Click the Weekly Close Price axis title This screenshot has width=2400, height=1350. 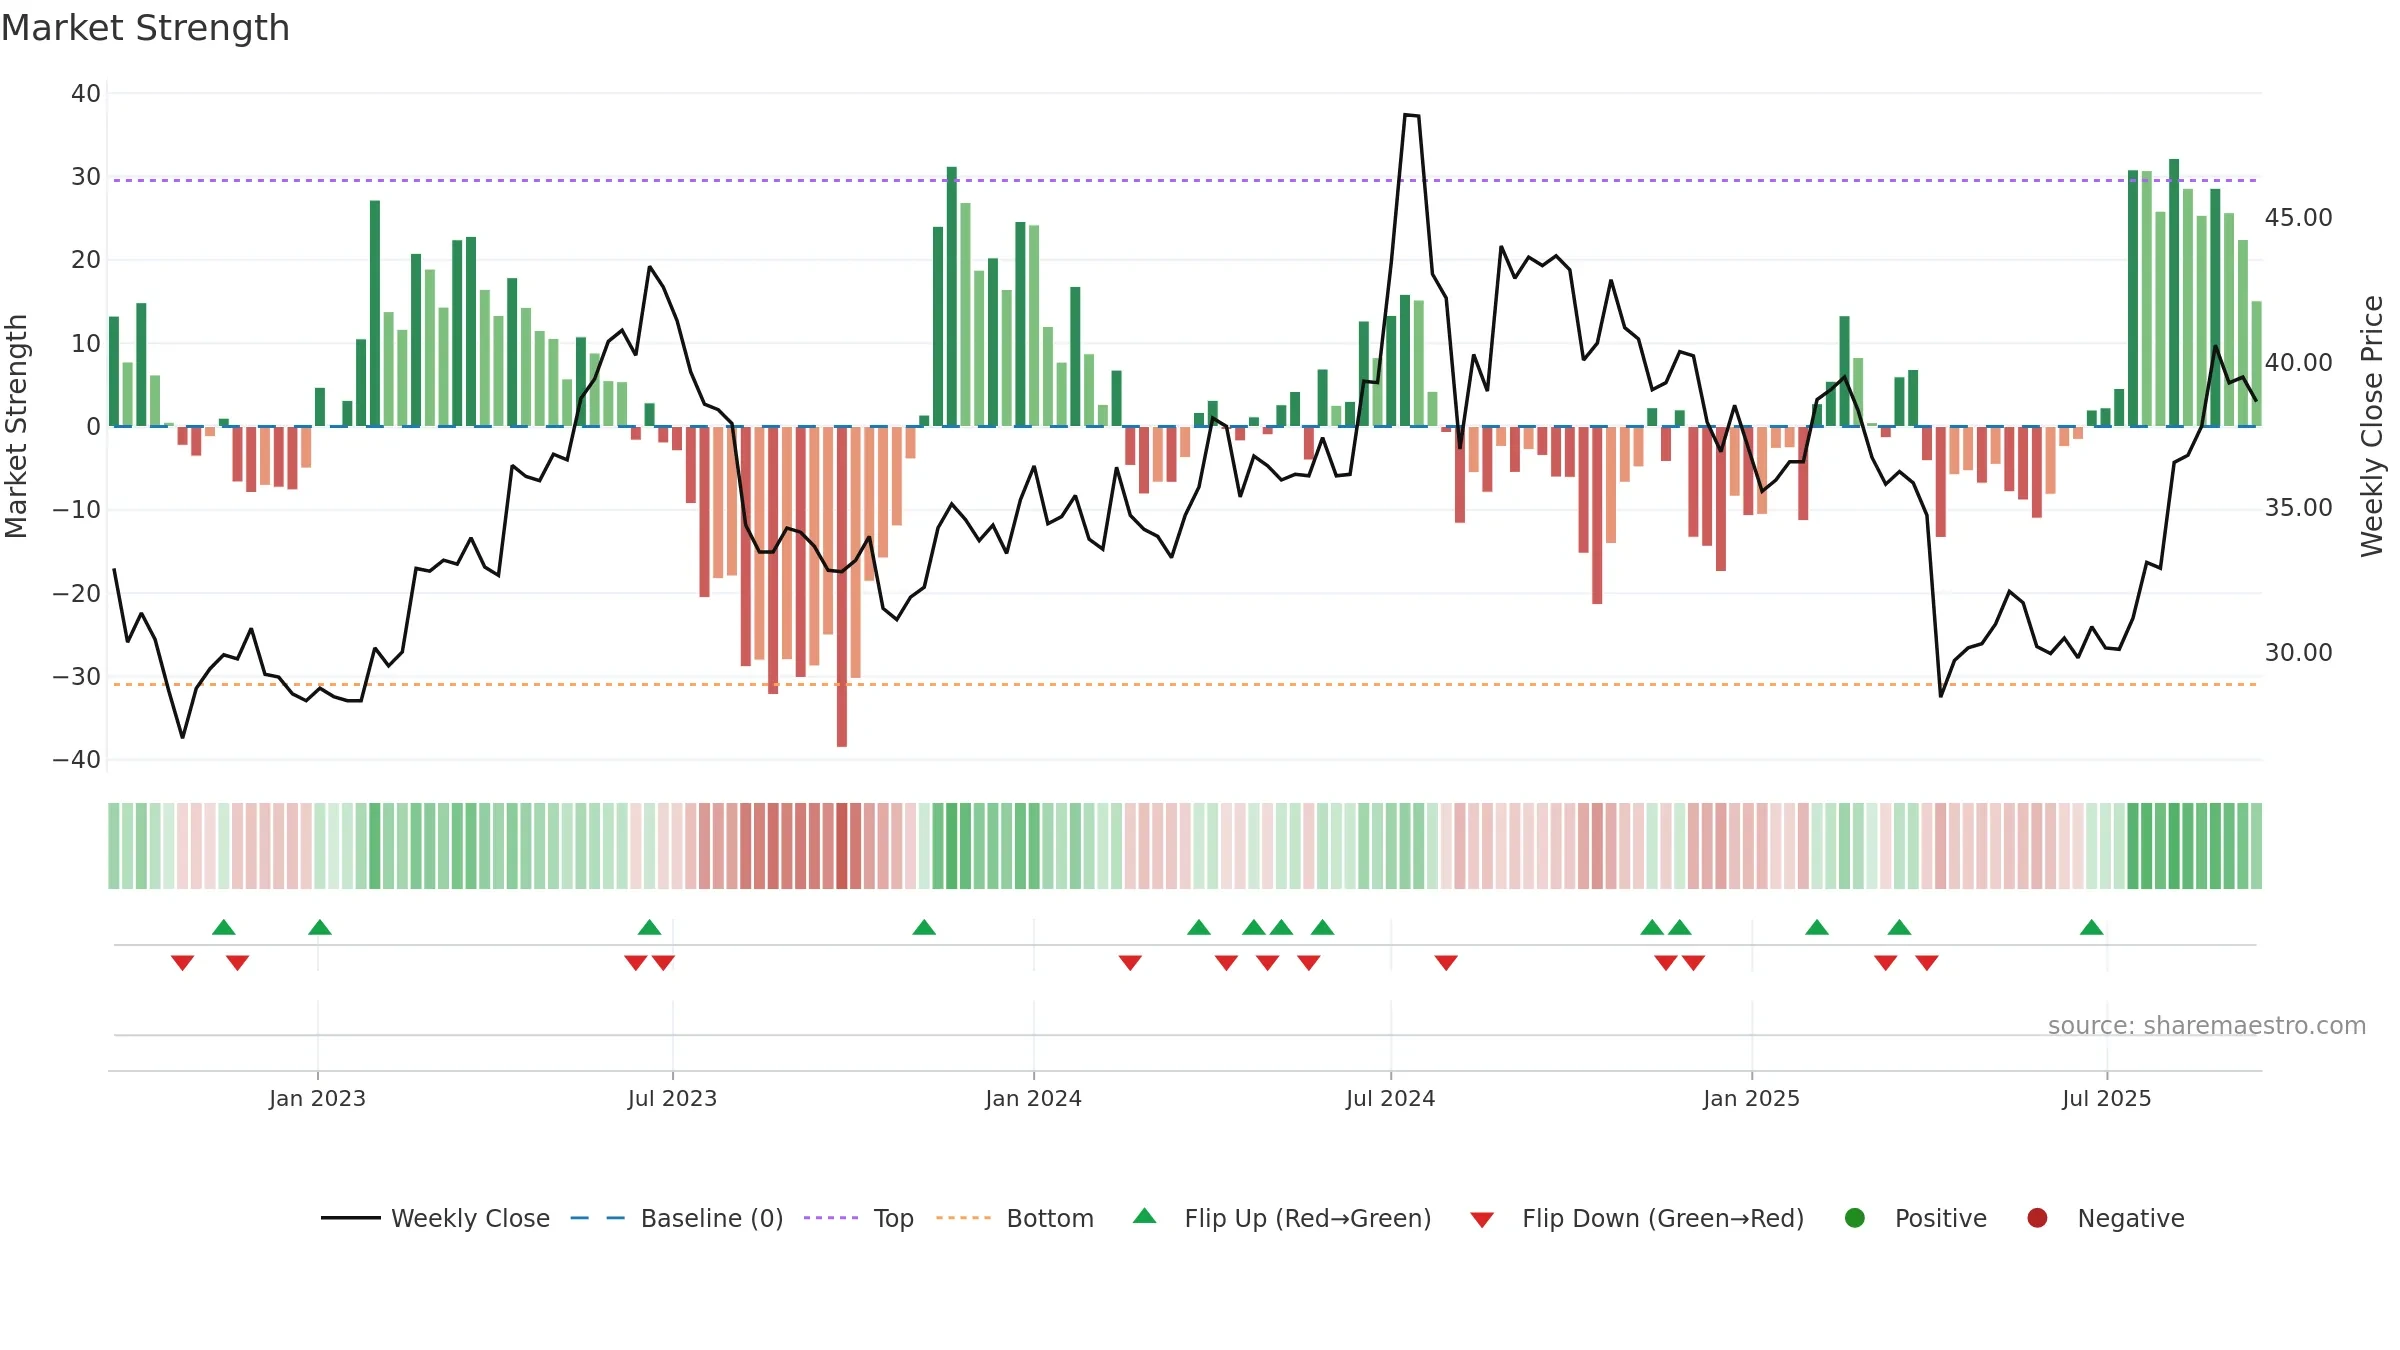pos(2372,426)
